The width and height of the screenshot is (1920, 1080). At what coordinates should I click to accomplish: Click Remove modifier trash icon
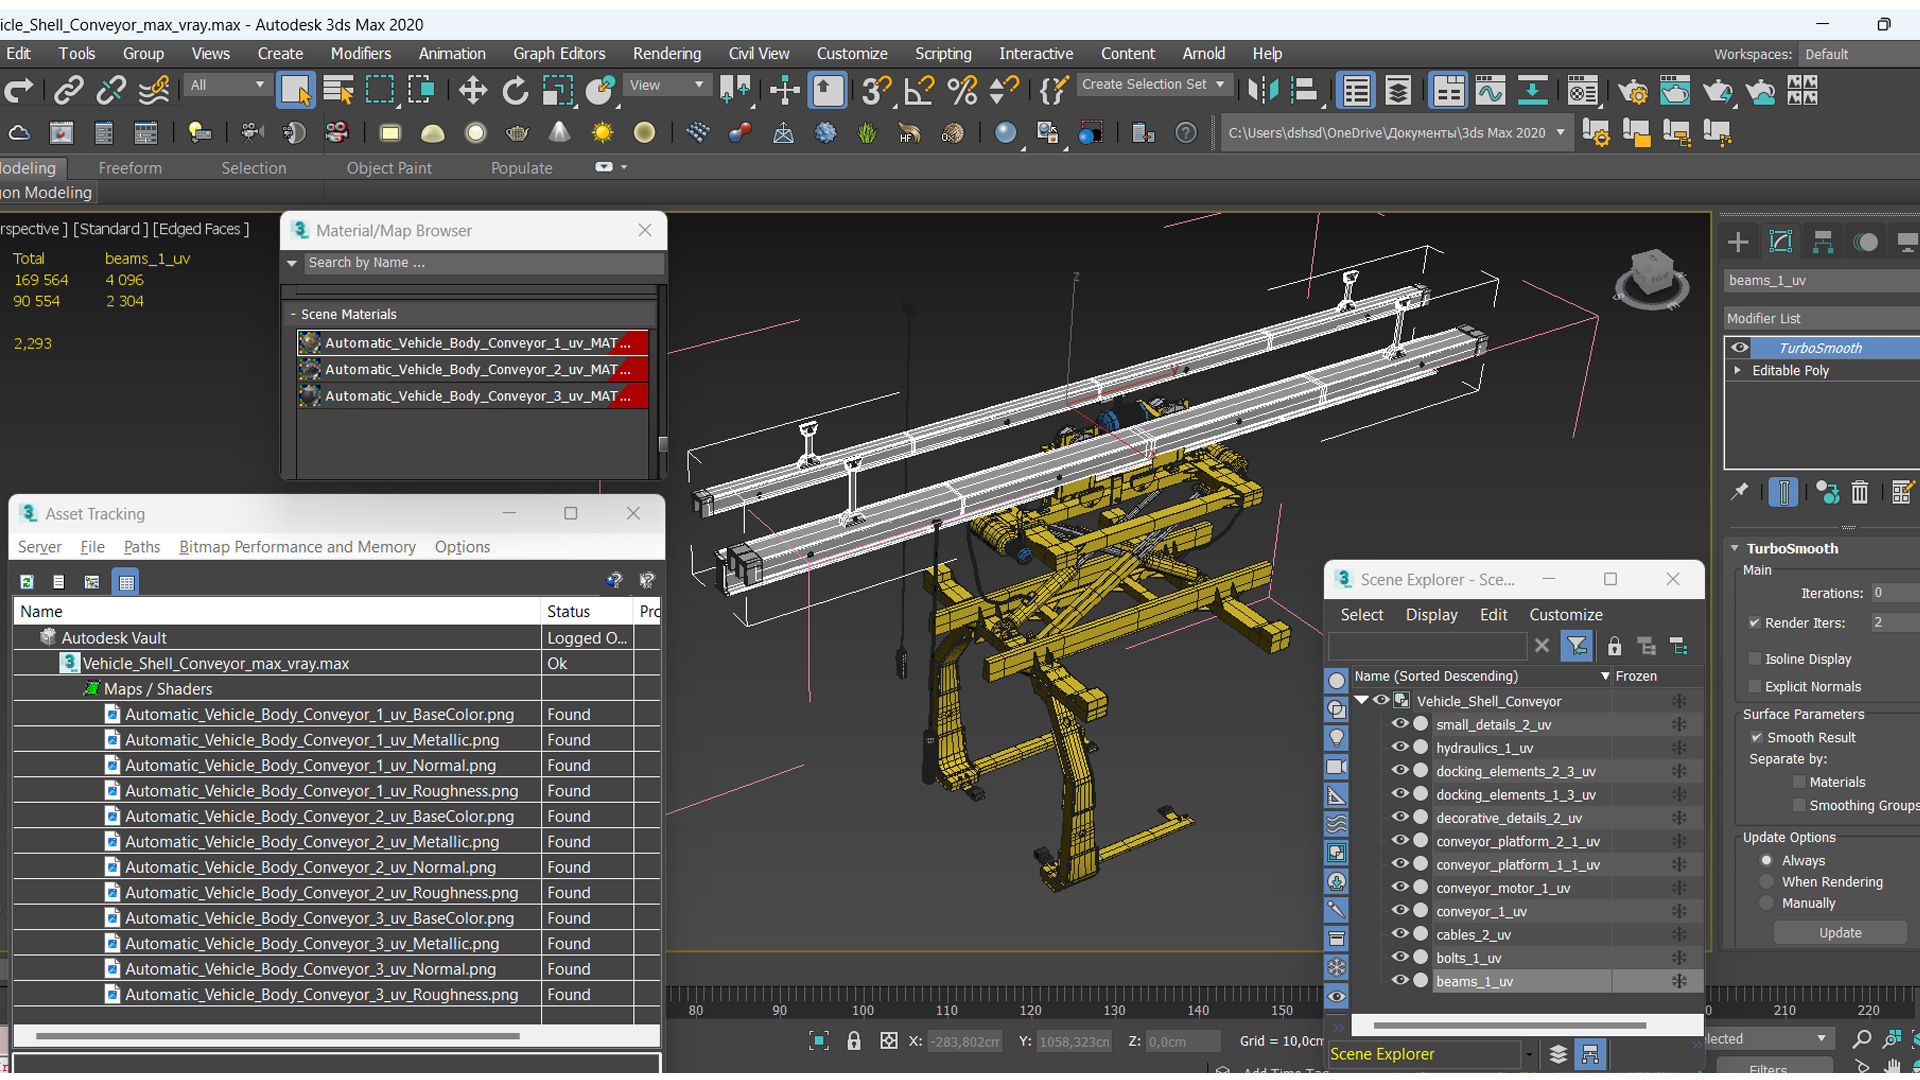(x=1859, y=492)
